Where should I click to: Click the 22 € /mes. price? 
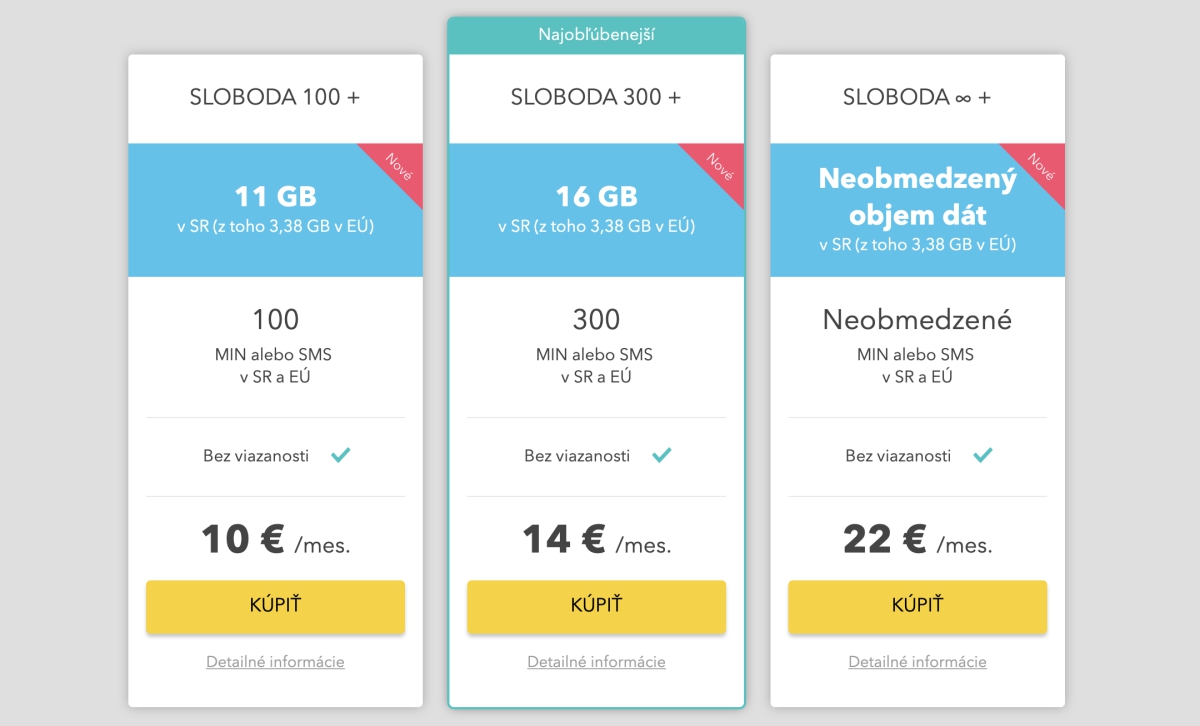(917, 540)
